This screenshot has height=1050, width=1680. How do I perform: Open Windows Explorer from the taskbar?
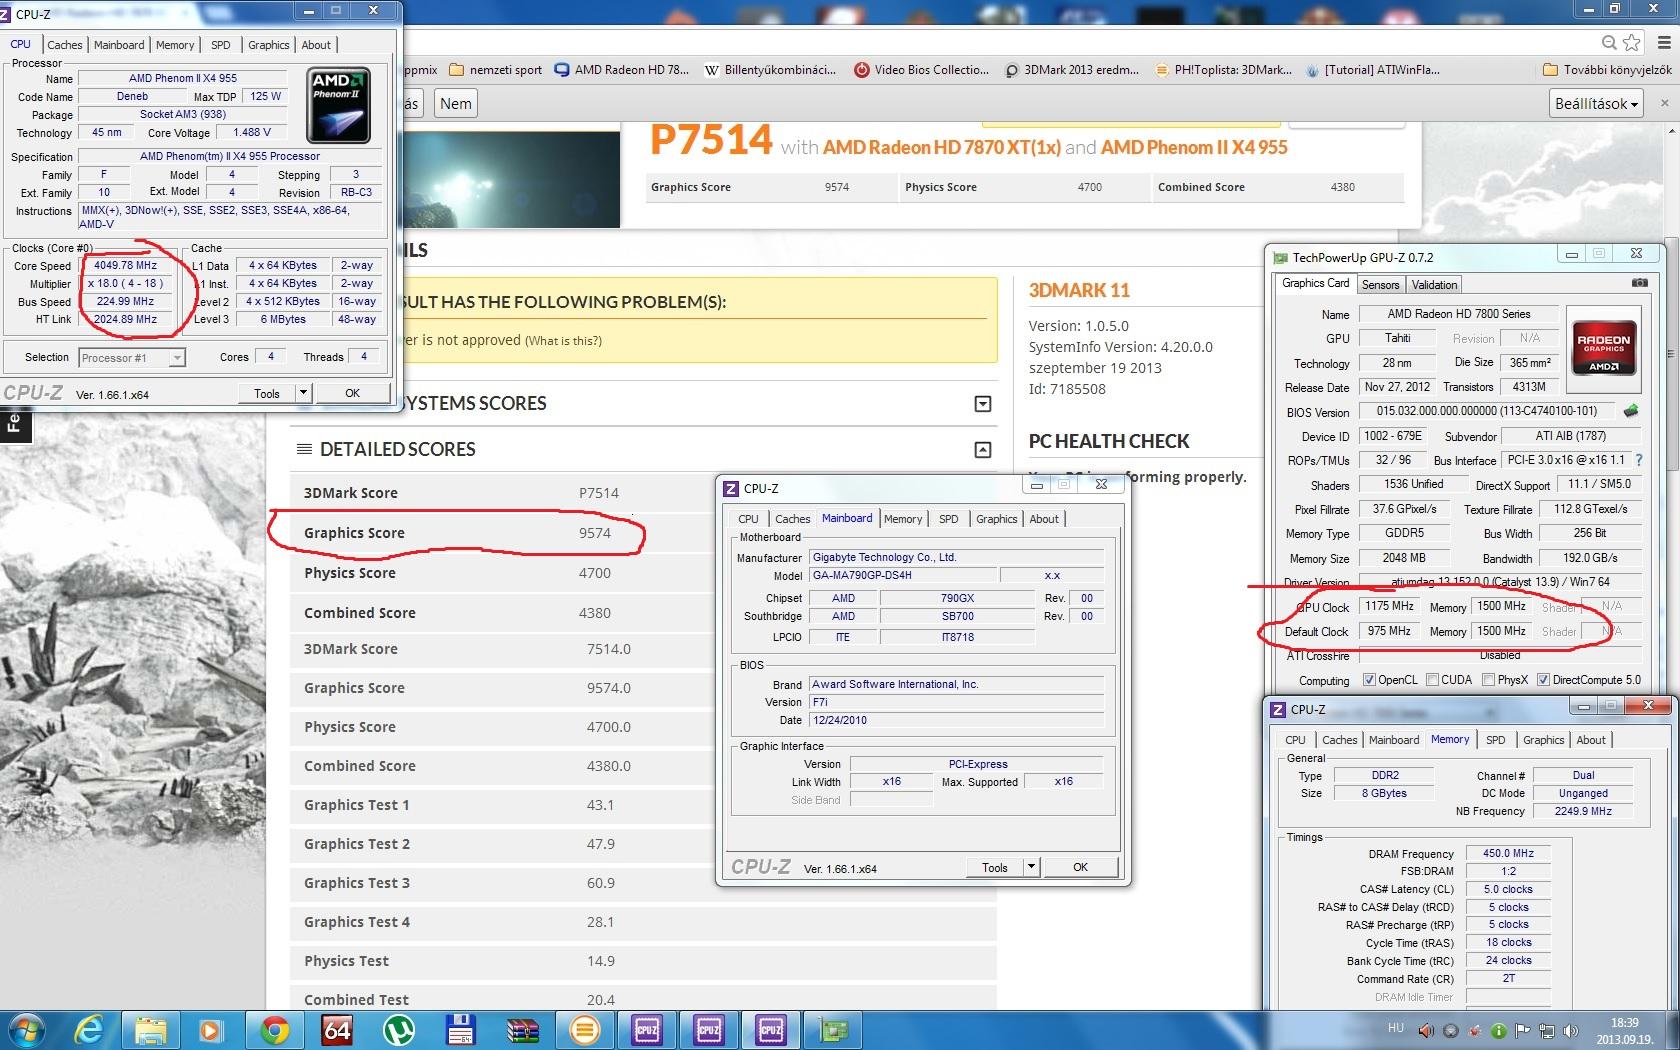click(151, 1030)
